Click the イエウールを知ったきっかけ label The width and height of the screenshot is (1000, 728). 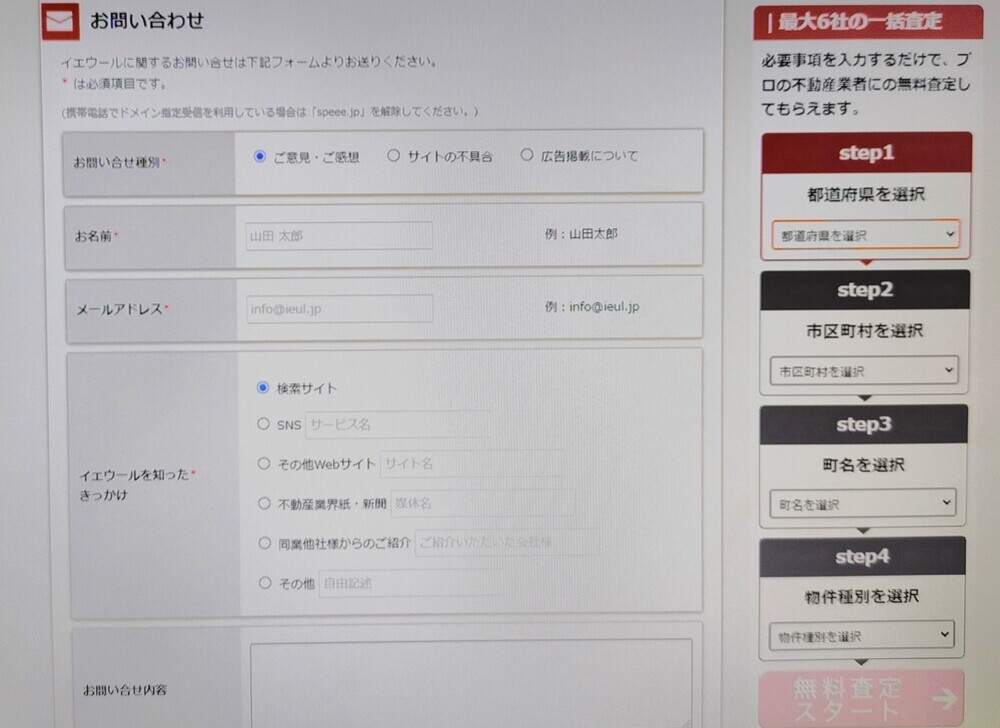coord(137,484)
